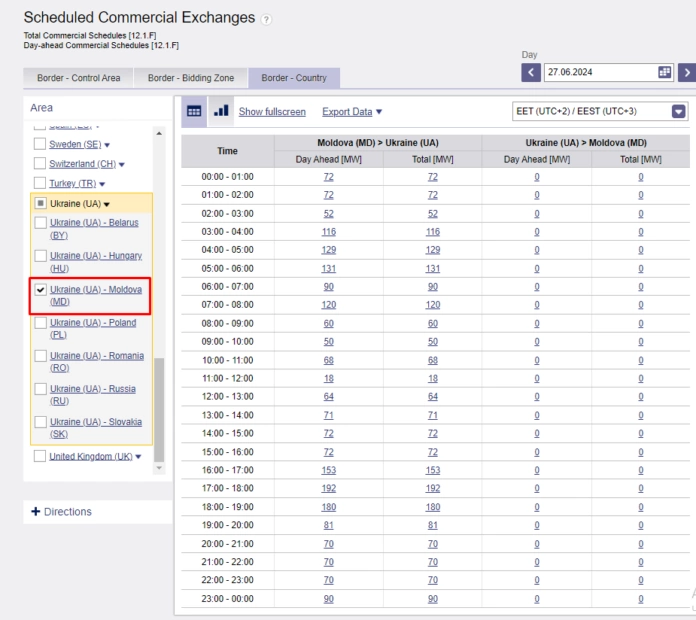Open the Ukraine (UA) - Slovakia link
This screenshot has height=620, width=696.
(96, 428)
